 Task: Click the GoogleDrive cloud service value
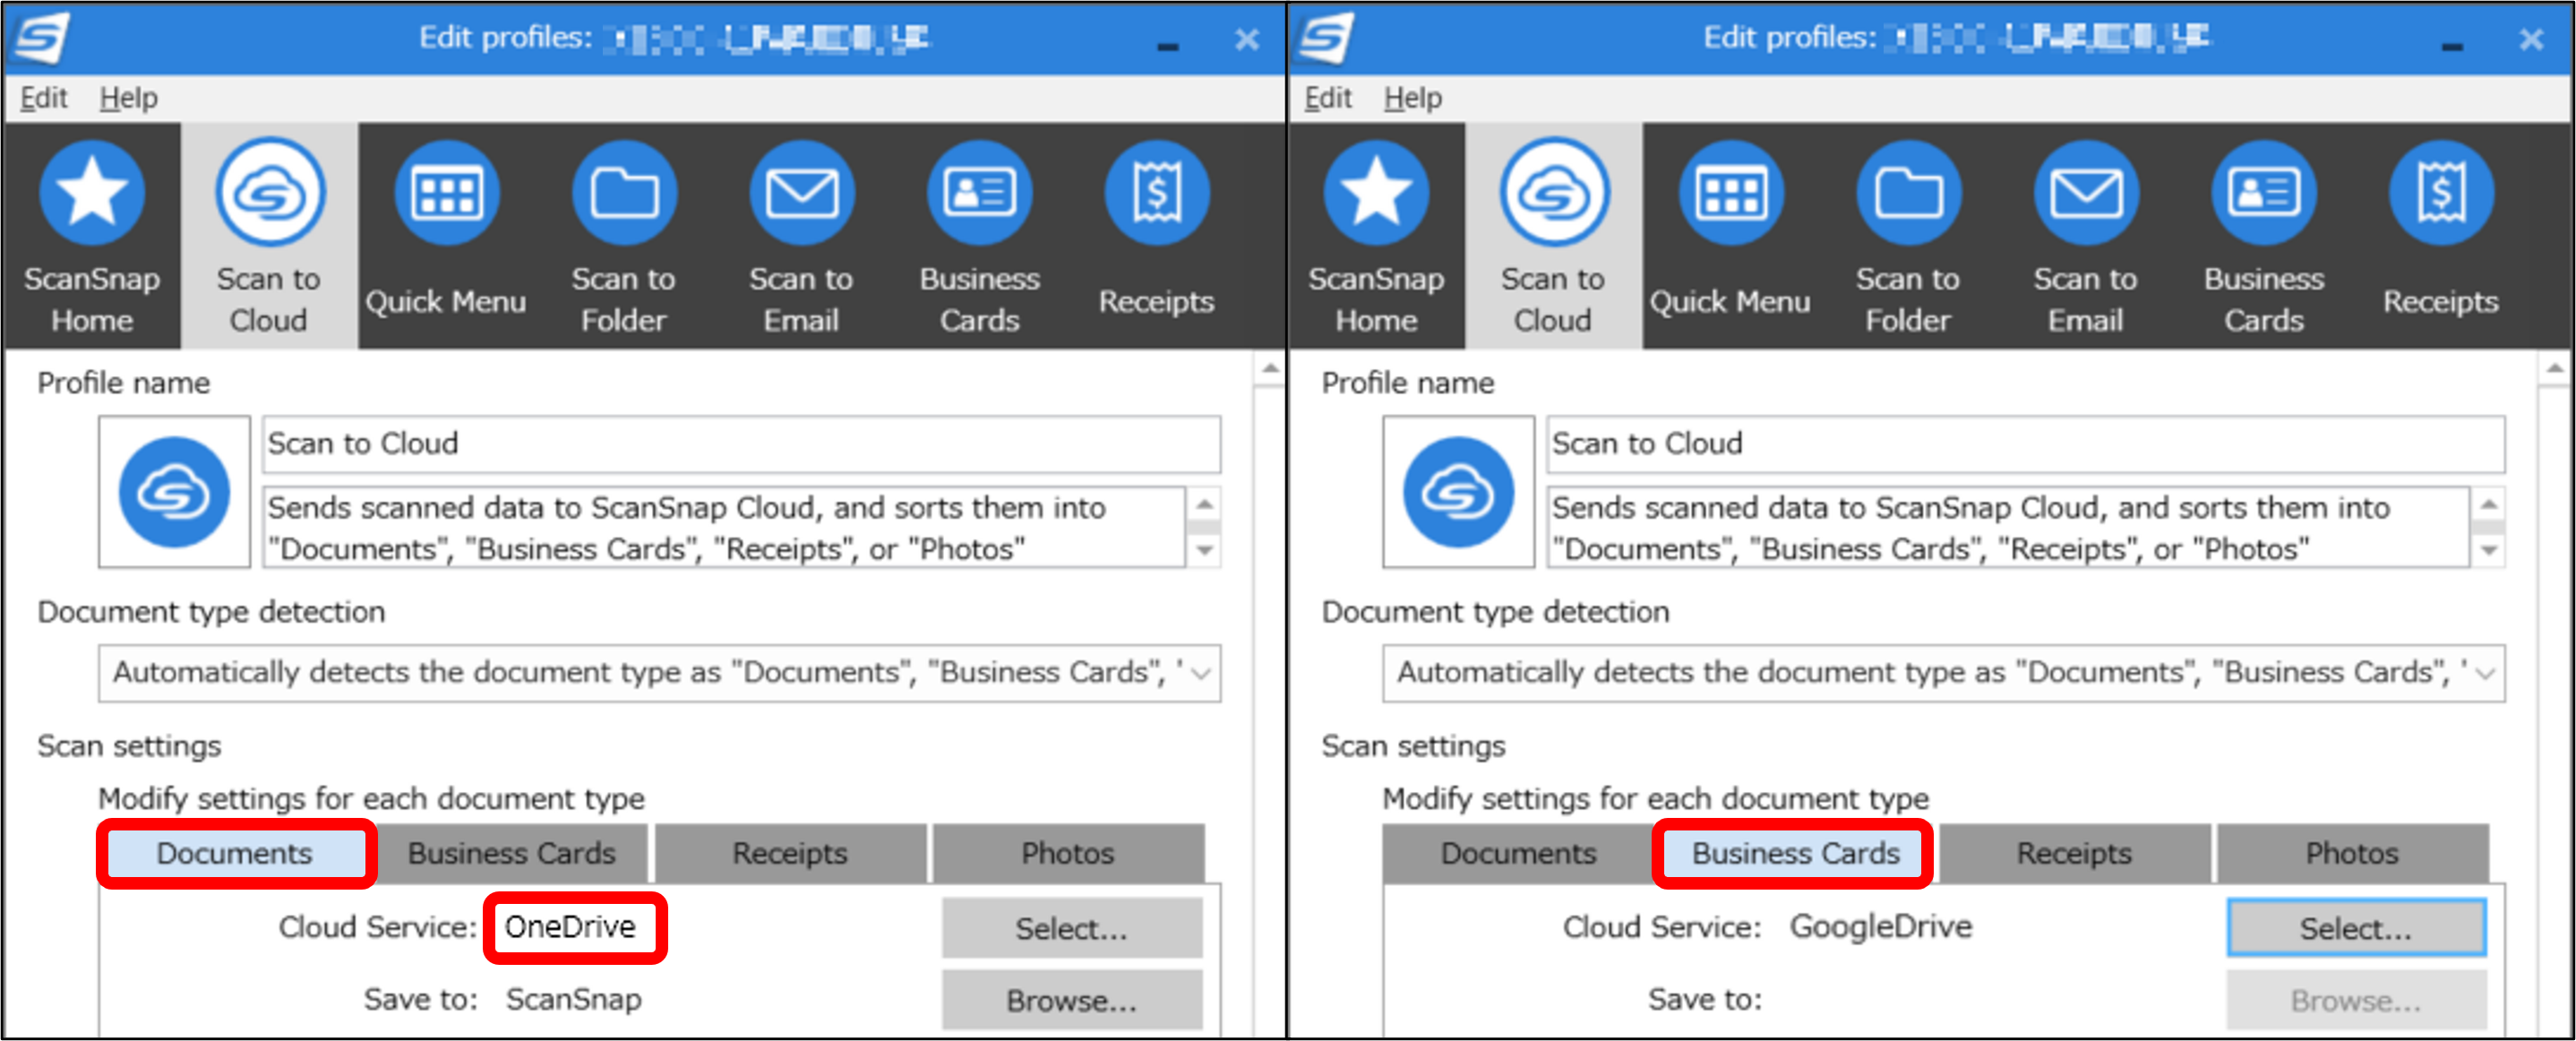pyautogui.click(x=1880, y=927)
